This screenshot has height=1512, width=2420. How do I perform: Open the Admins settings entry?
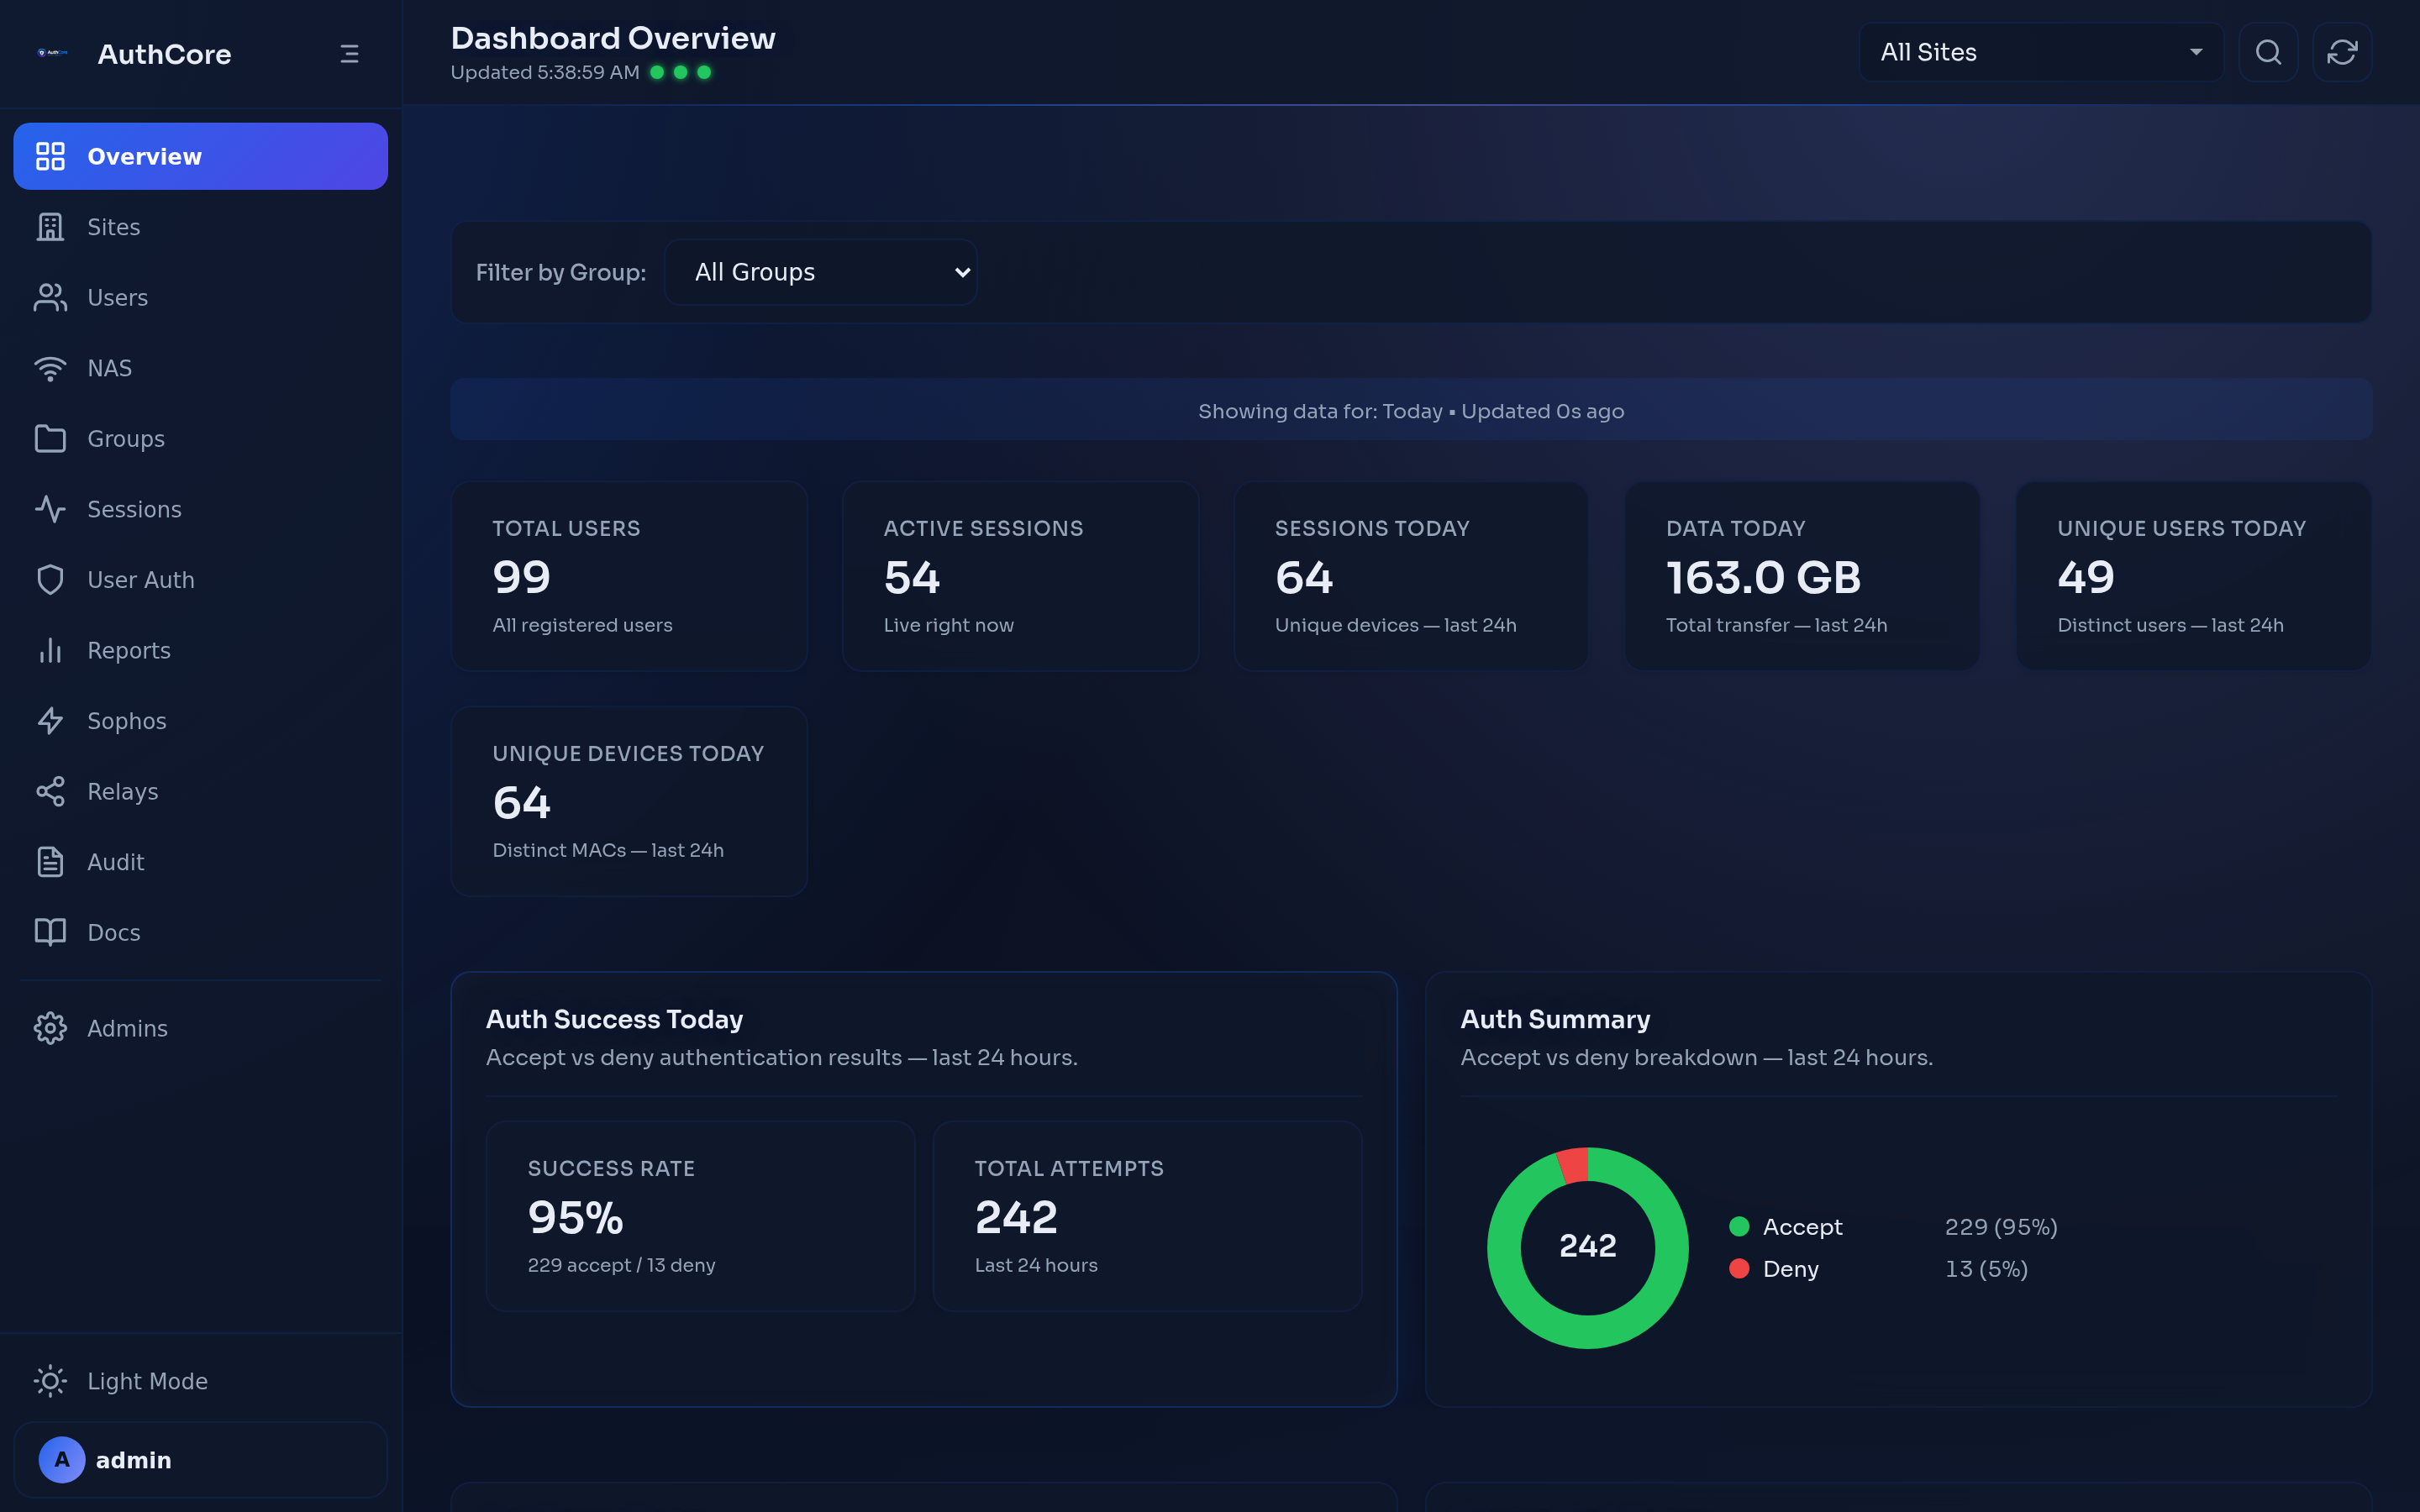tap(127, 1028)
